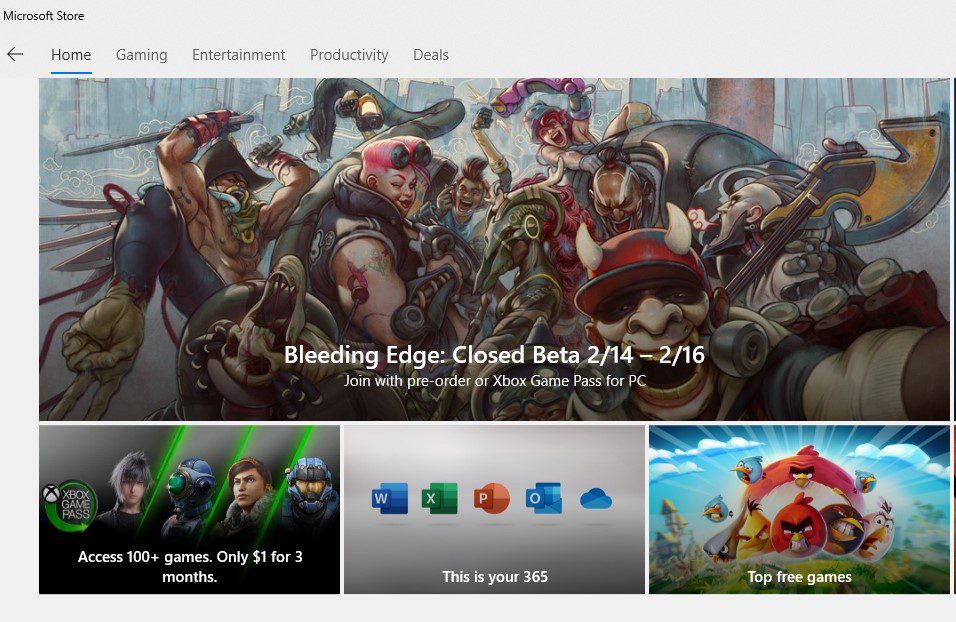
Task: Click the Word icon in 365 tile
Action: click(390, 498)
